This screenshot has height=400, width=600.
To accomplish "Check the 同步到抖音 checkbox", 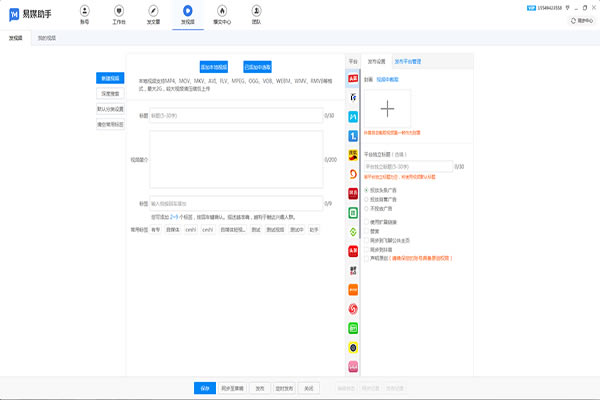I will click(x=366, y=250).
